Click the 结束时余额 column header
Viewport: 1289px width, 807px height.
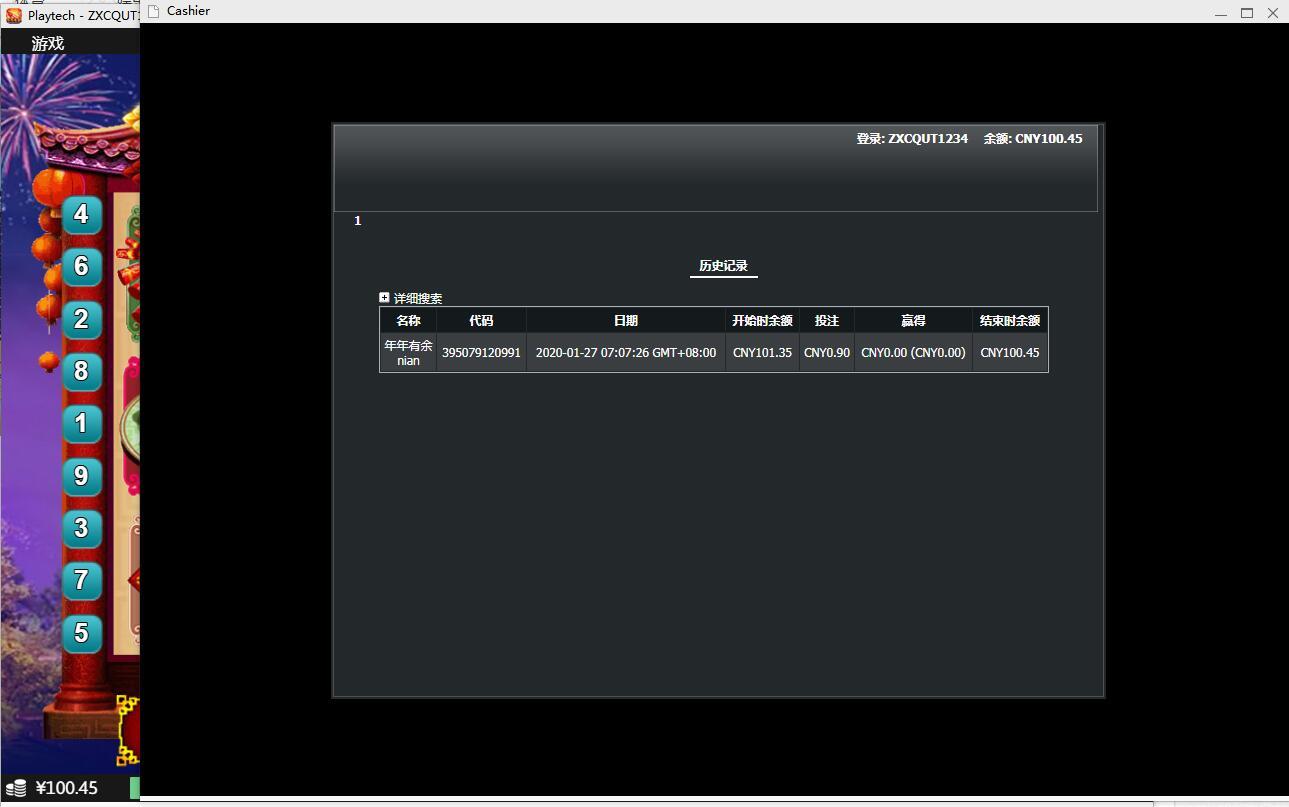pyautogui.click(x=1010, y=321)
